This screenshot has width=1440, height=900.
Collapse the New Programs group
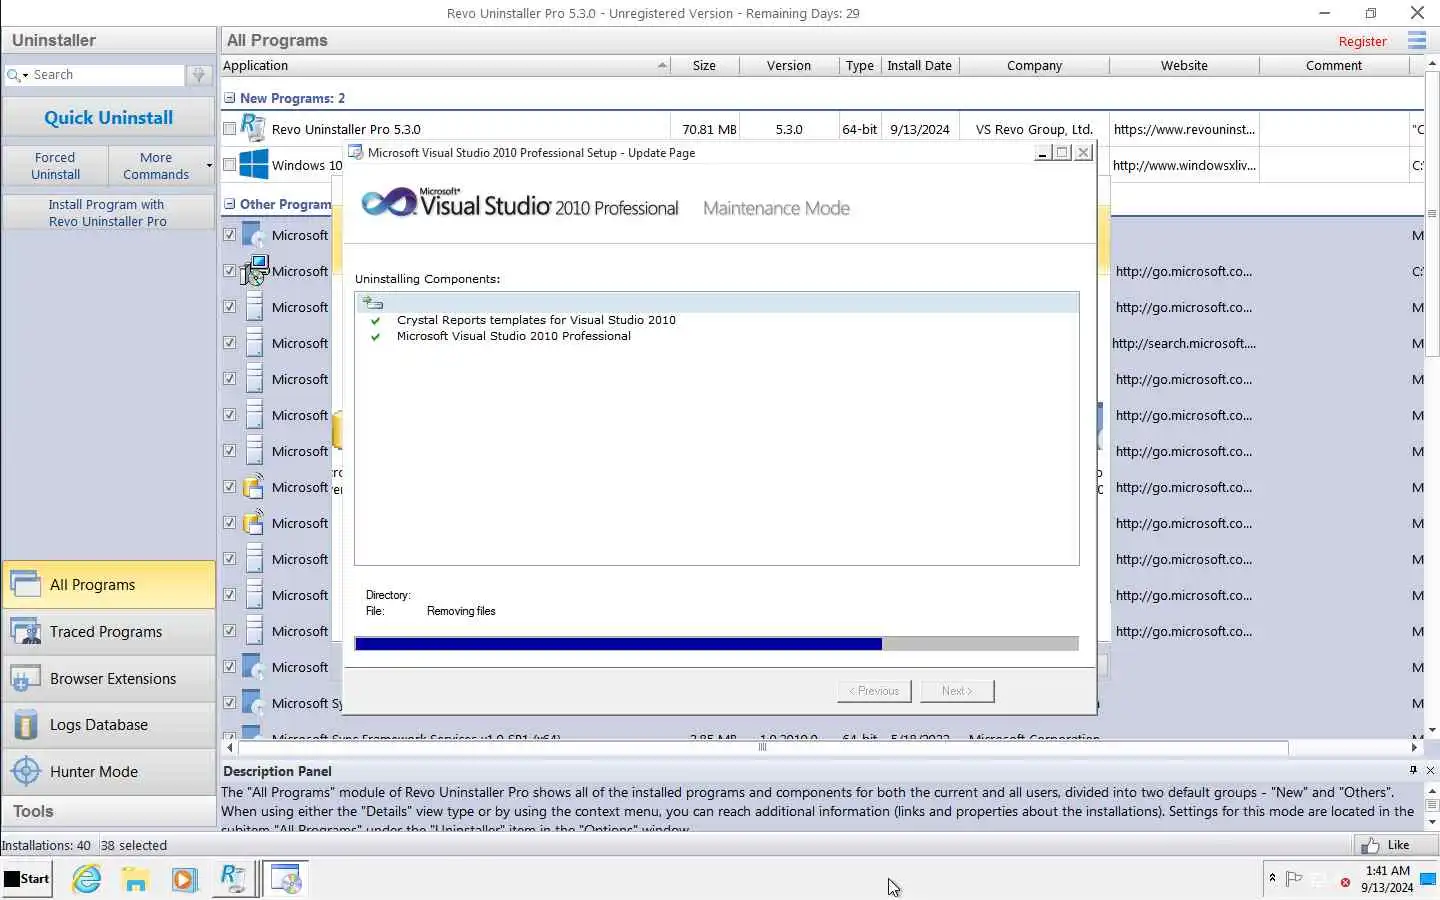[x=229, y=98]
